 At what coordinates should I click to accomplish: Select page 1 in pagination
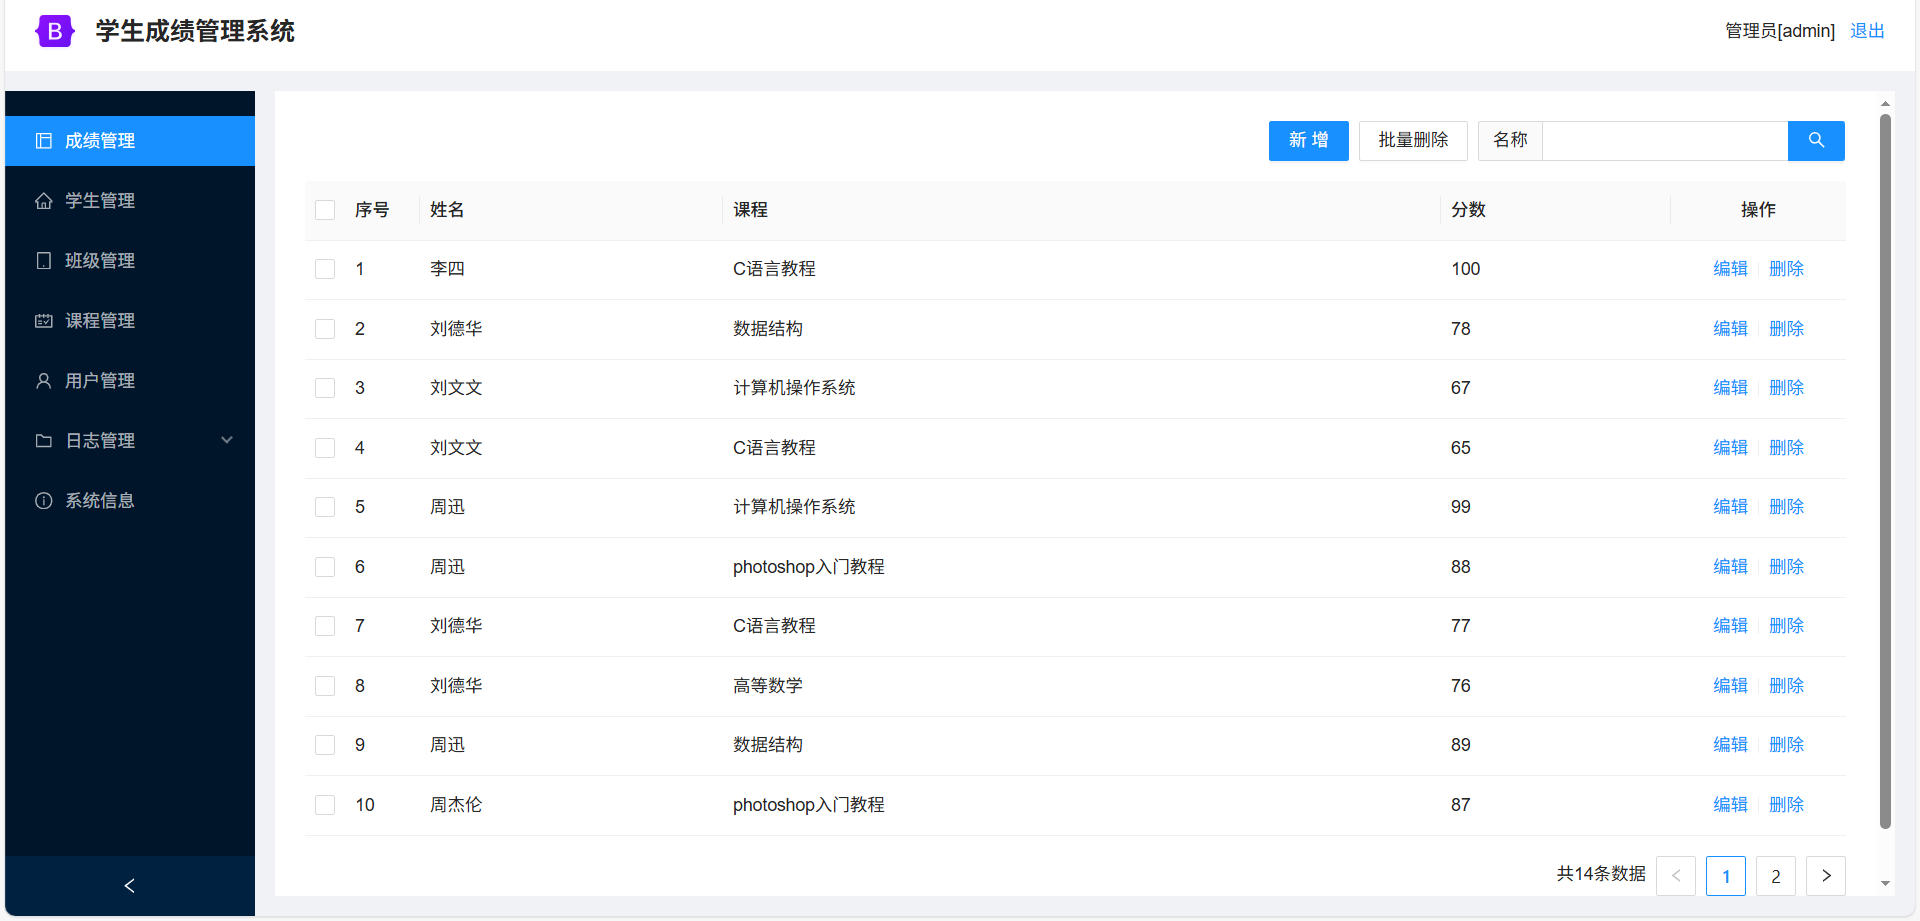(1726, 876)
